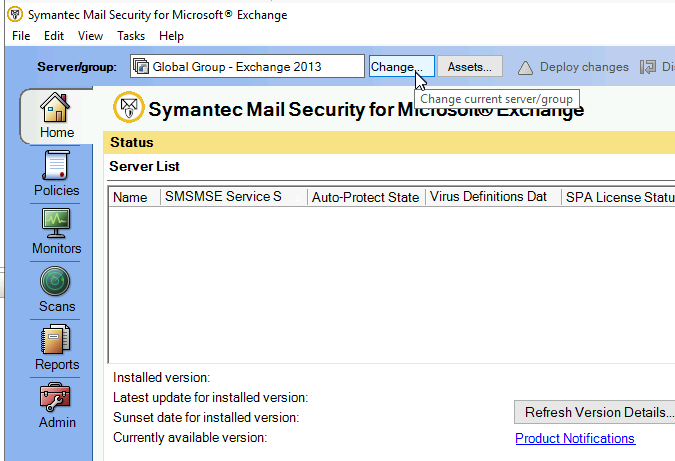Open the Tasks menu
The width and height of the screenshot is (675, 461).
(x=131, y=36)
